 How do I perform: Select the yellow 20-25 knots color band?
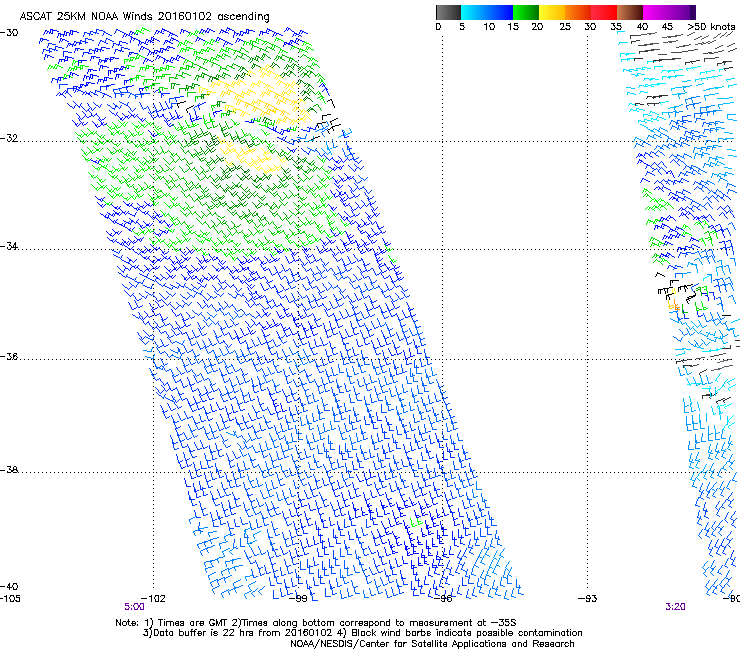(x=552, y=12)
